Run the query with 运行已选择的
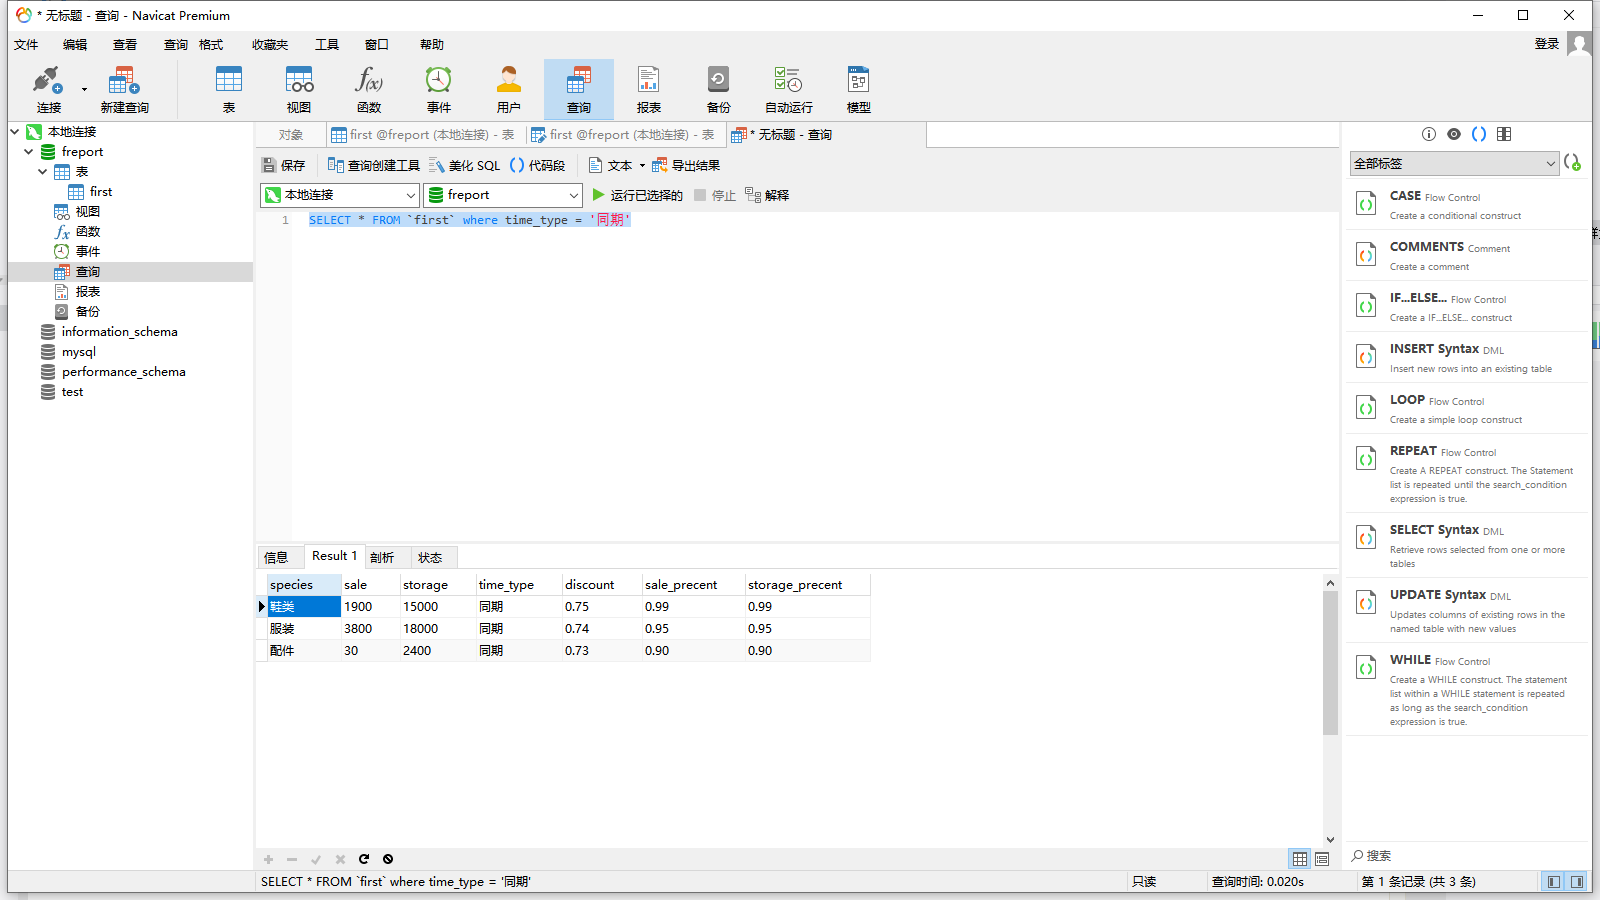 (x=638, y=195)
